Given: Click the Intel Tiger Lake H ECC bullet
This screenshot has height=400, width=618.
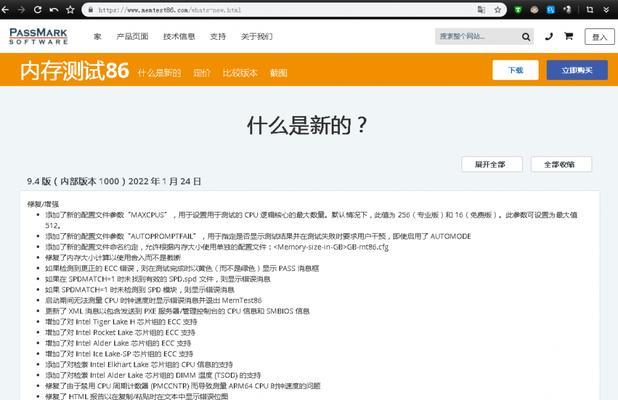Looking at the screenshot, I should 121,322.
